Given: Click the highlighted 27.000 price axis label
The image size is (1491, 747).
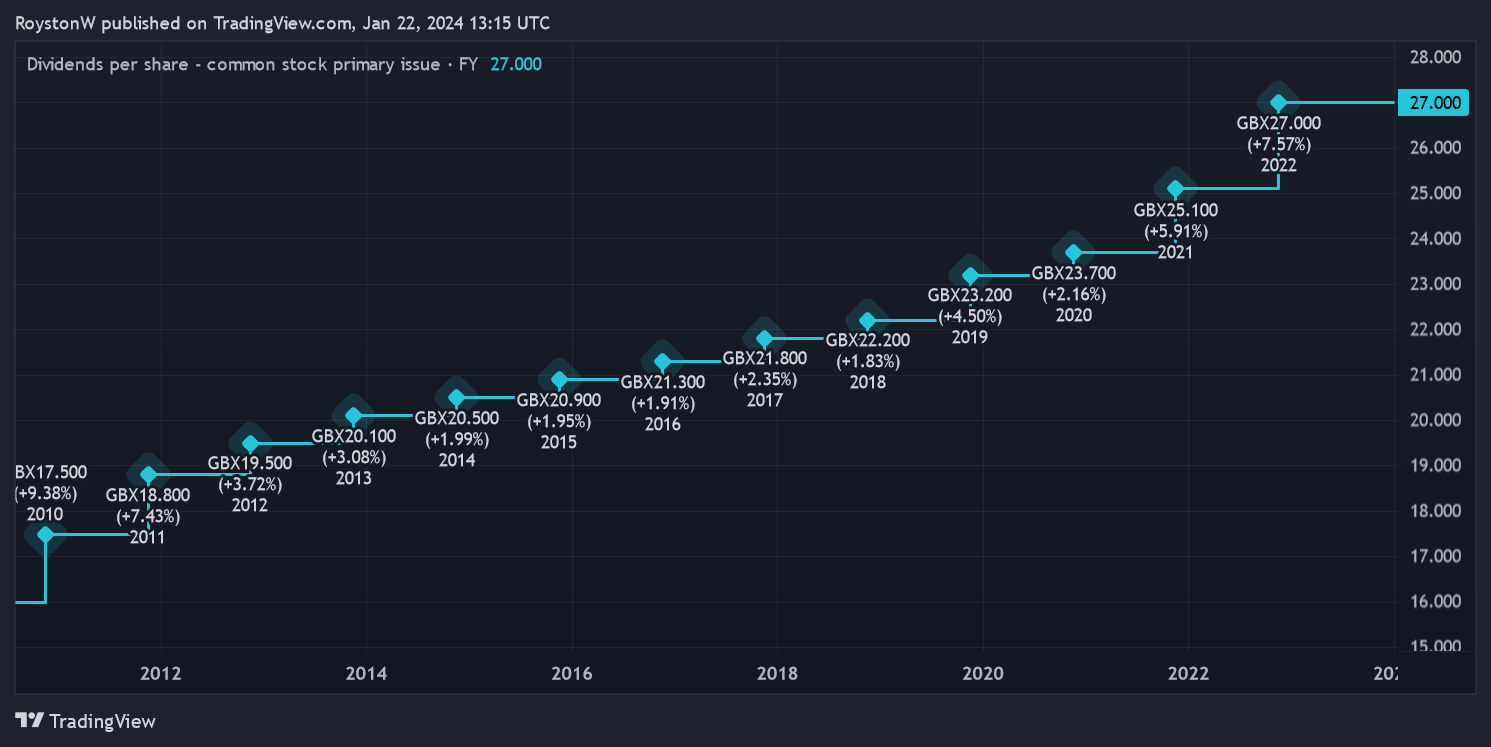Looking at the screenshot, I should pos(1432,102).
